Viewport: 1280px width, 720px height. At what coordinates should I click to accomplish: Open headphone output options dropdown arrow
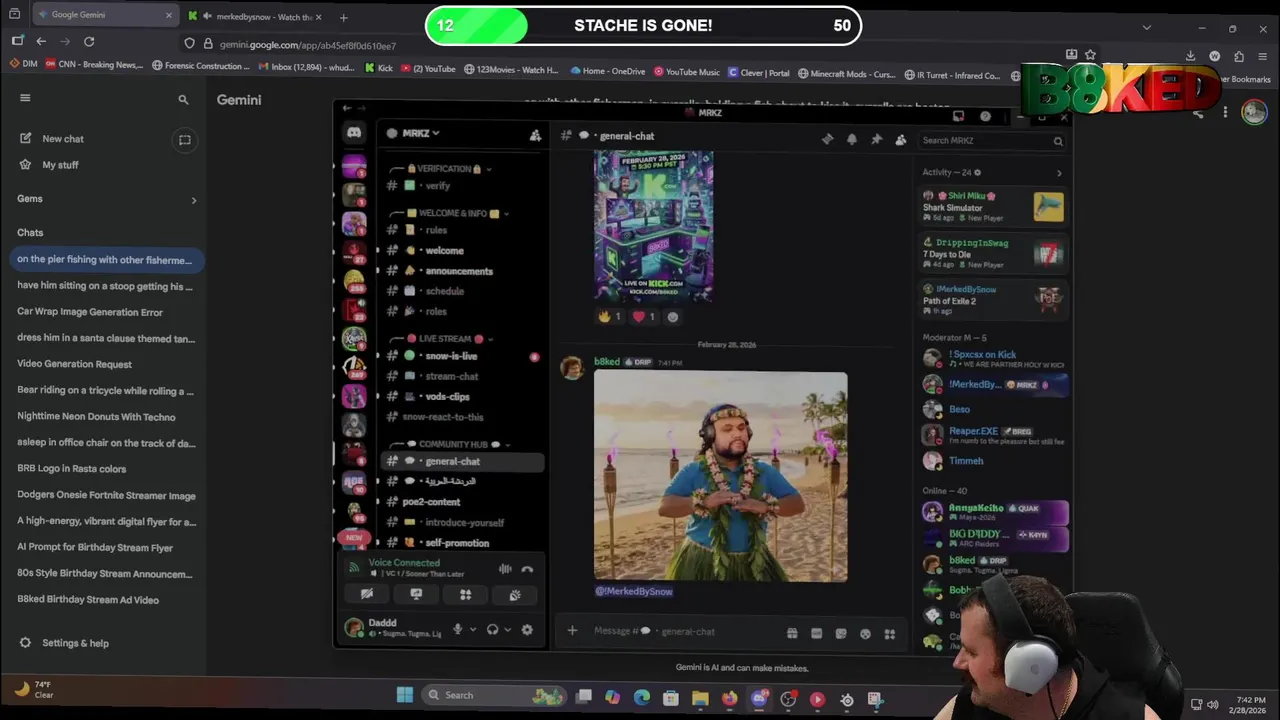pos(507,630)
